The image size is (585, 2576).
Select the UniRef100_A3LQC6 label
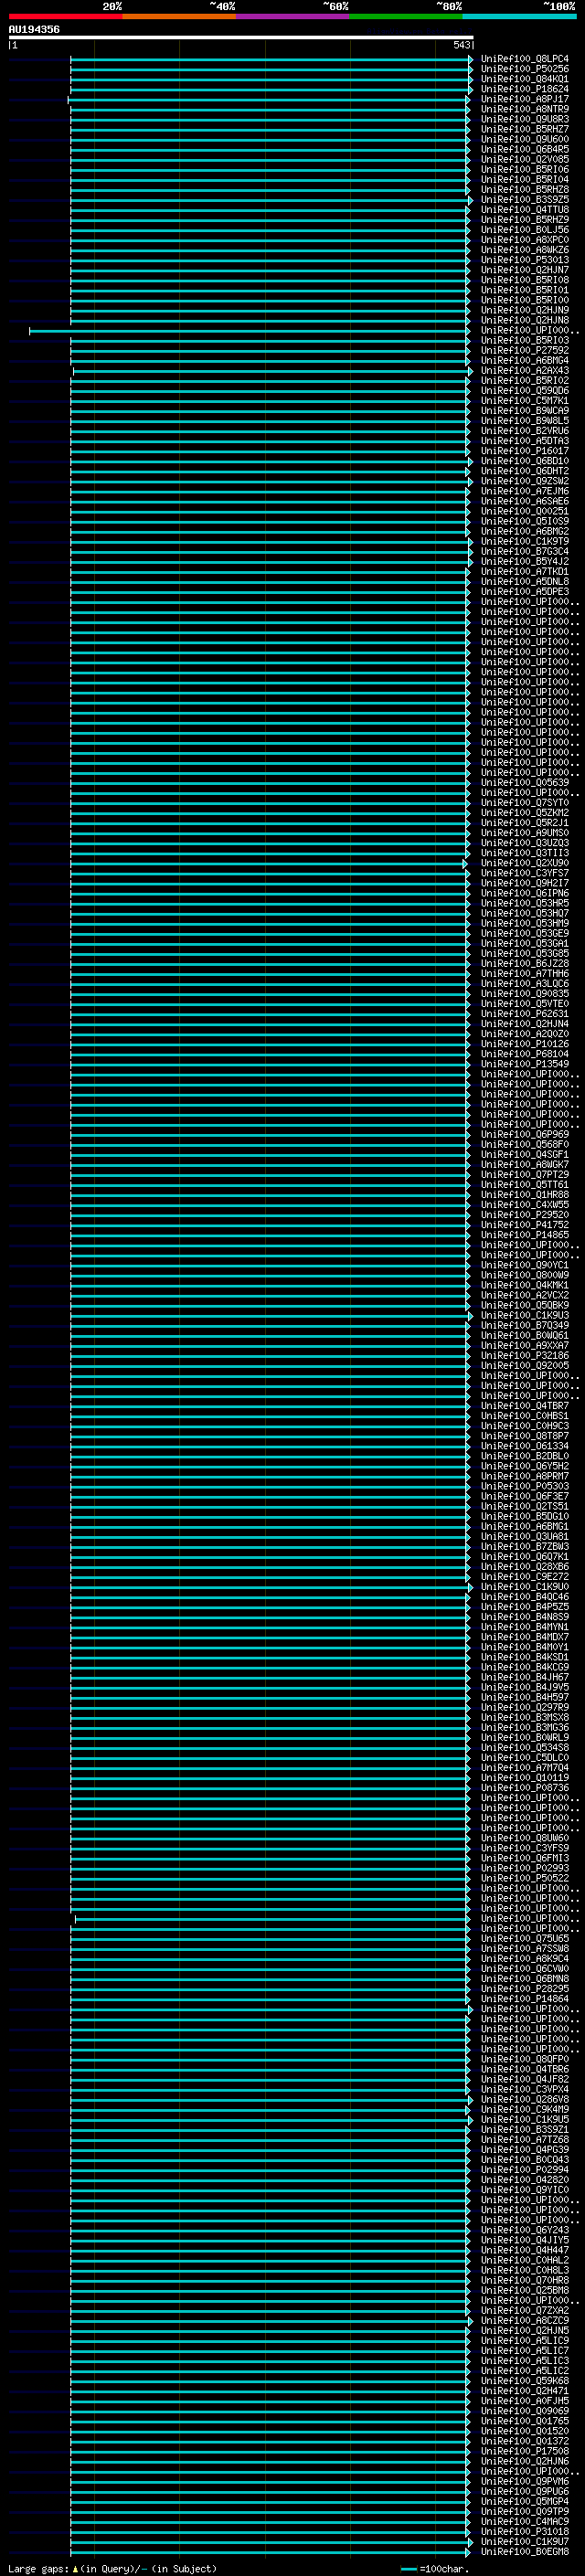[x=524, y=984]
